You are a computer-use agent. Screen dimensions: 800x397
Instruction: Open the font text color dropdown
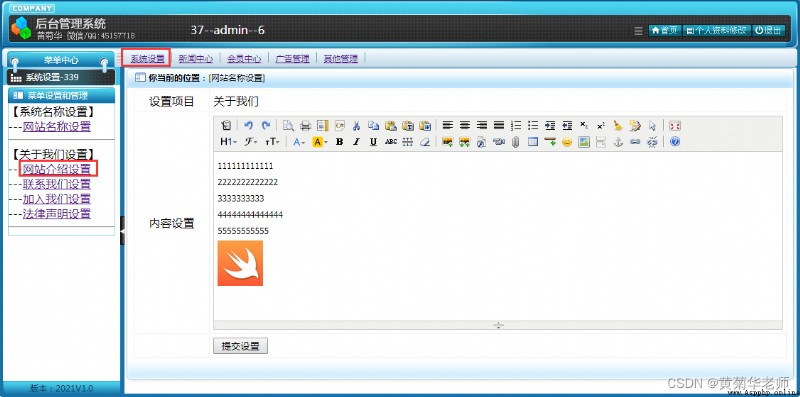coord(299,142)
